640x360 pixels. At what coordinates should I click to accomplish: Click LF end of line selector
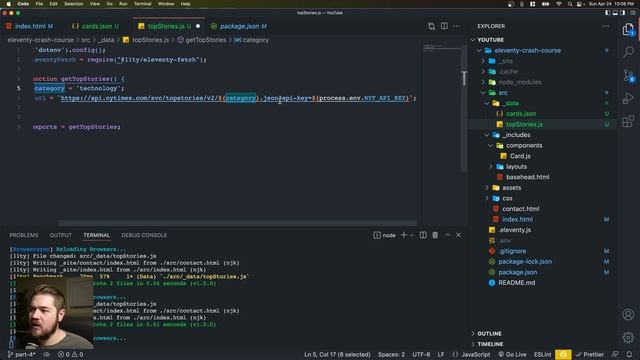click(x=441, y=354)
